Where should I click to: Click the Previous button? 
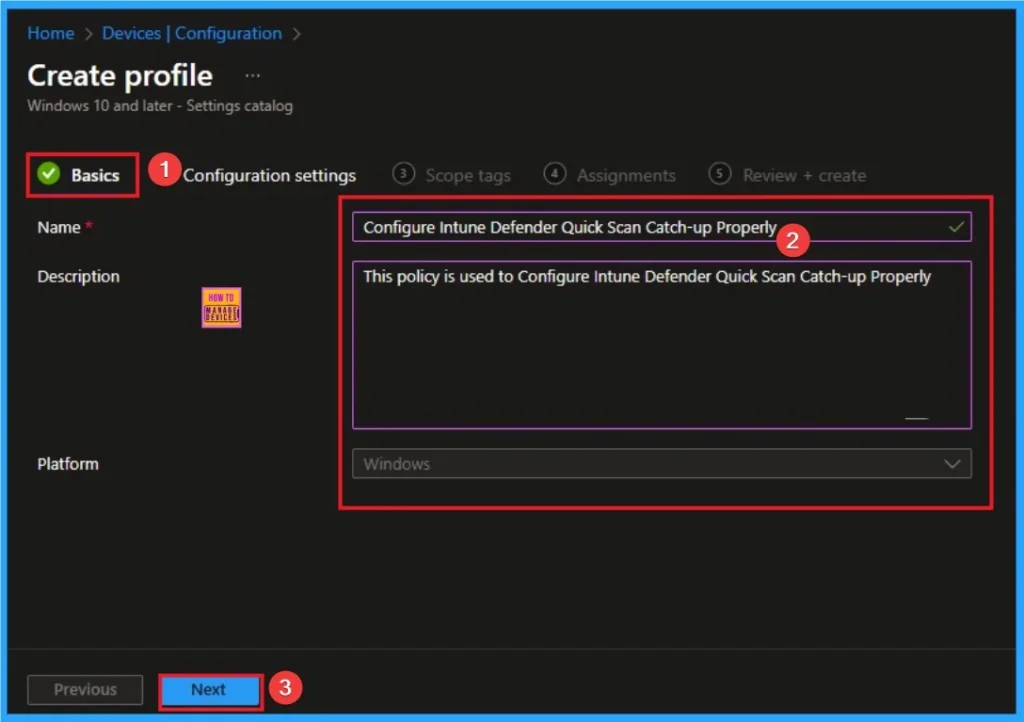click(x=84, y=689)
